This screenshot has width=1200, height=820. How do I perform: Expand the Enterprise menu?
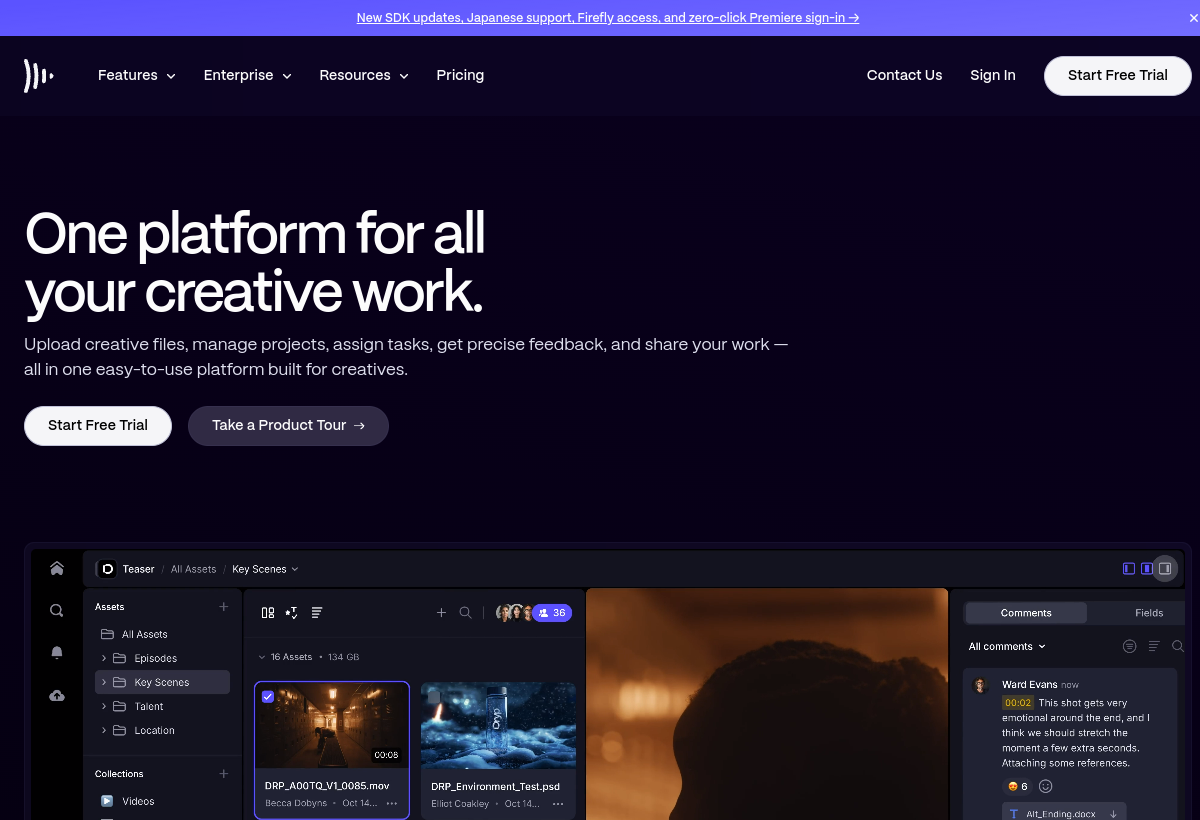click(x=248, y=75)
